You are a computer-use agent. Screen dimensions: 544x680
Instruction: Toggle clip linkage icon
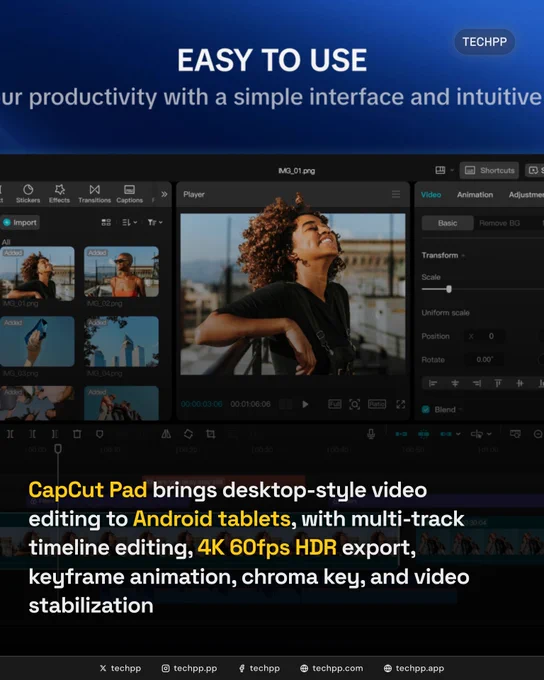tap(446, 434)
